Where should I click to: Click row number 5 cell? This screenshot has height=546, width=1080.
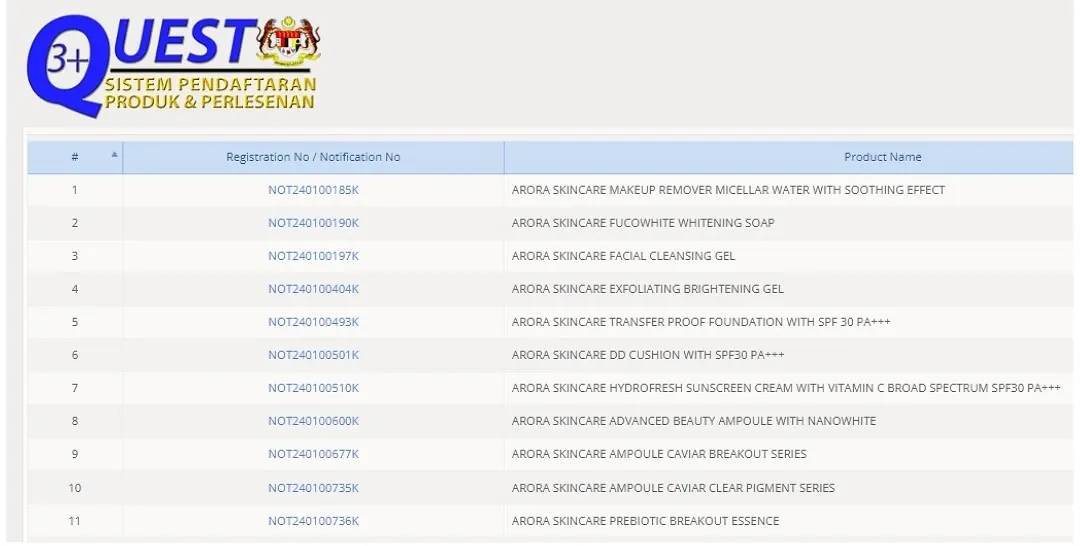pos(75,322)
